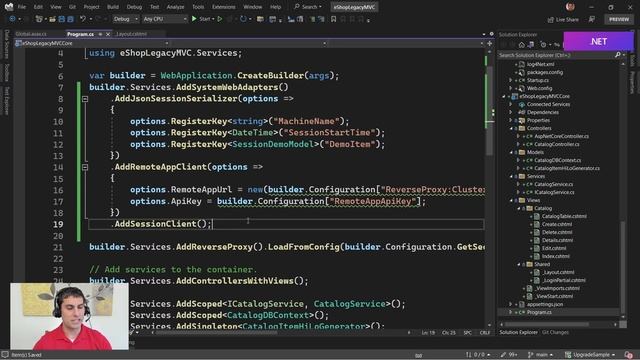Click the Search Solution Explorer input field

pos(556,55)
